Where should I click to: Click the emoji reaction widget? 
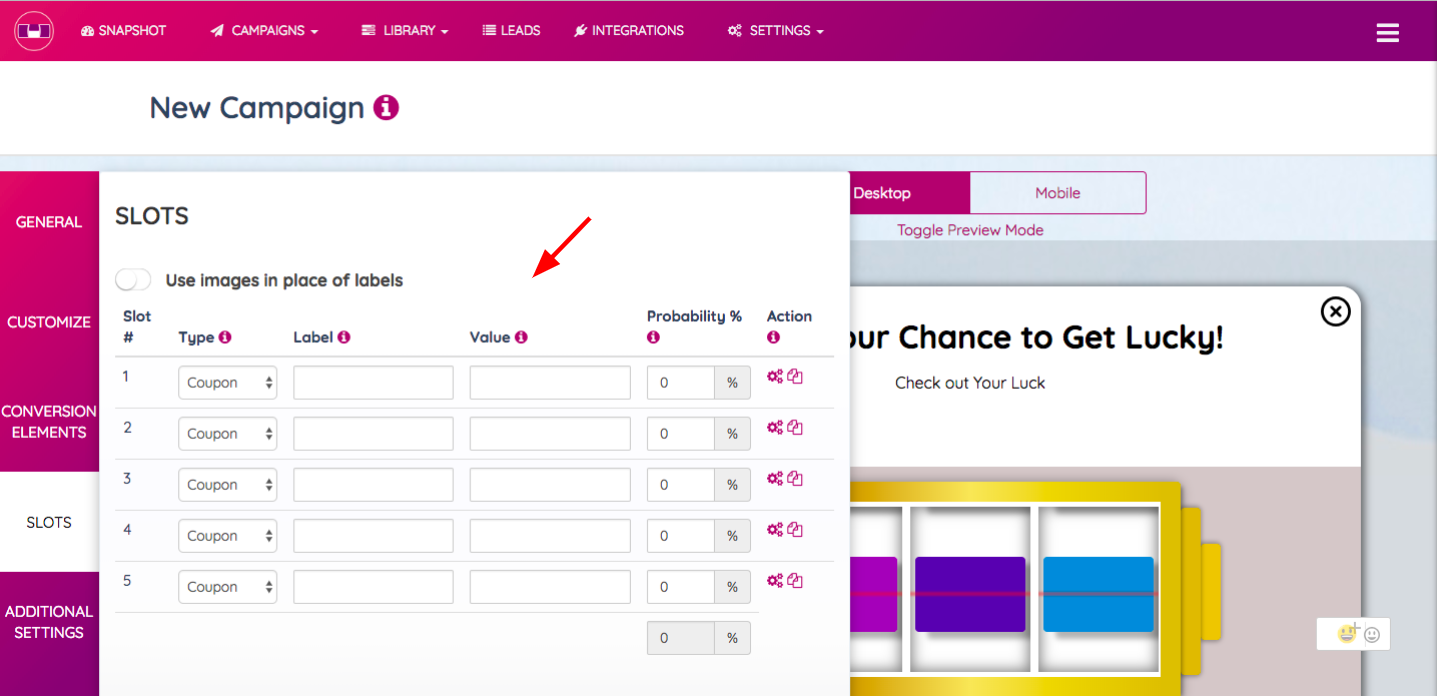1353,634
